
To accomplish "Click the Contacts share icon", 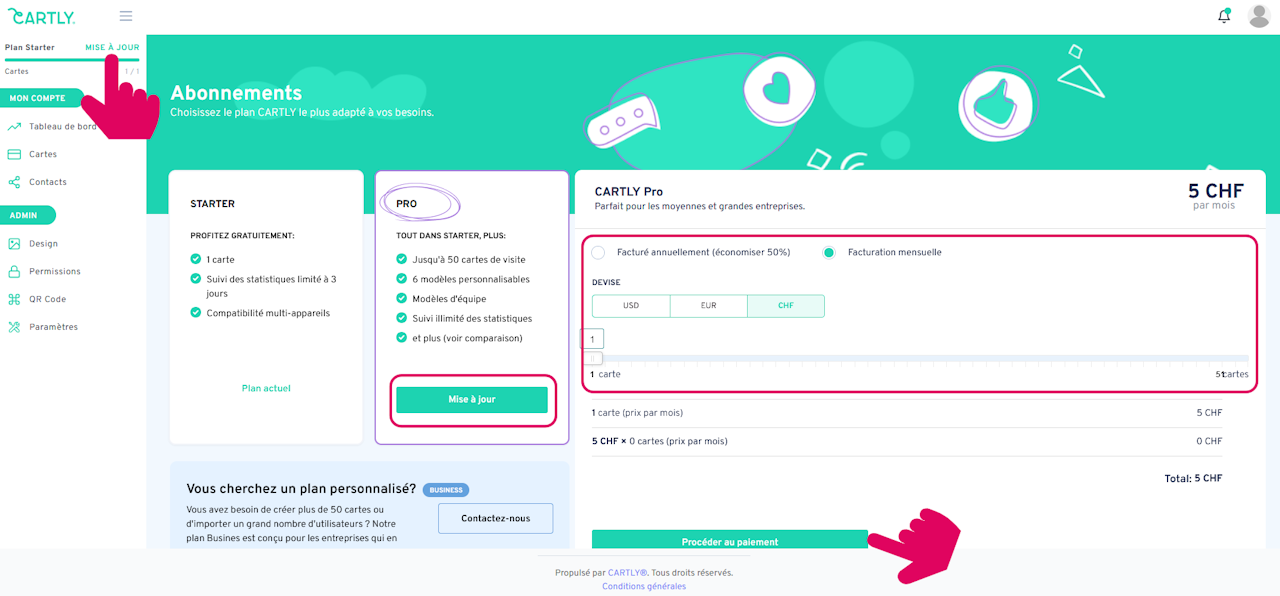I will pyautogui.click(x=14, y=182).
